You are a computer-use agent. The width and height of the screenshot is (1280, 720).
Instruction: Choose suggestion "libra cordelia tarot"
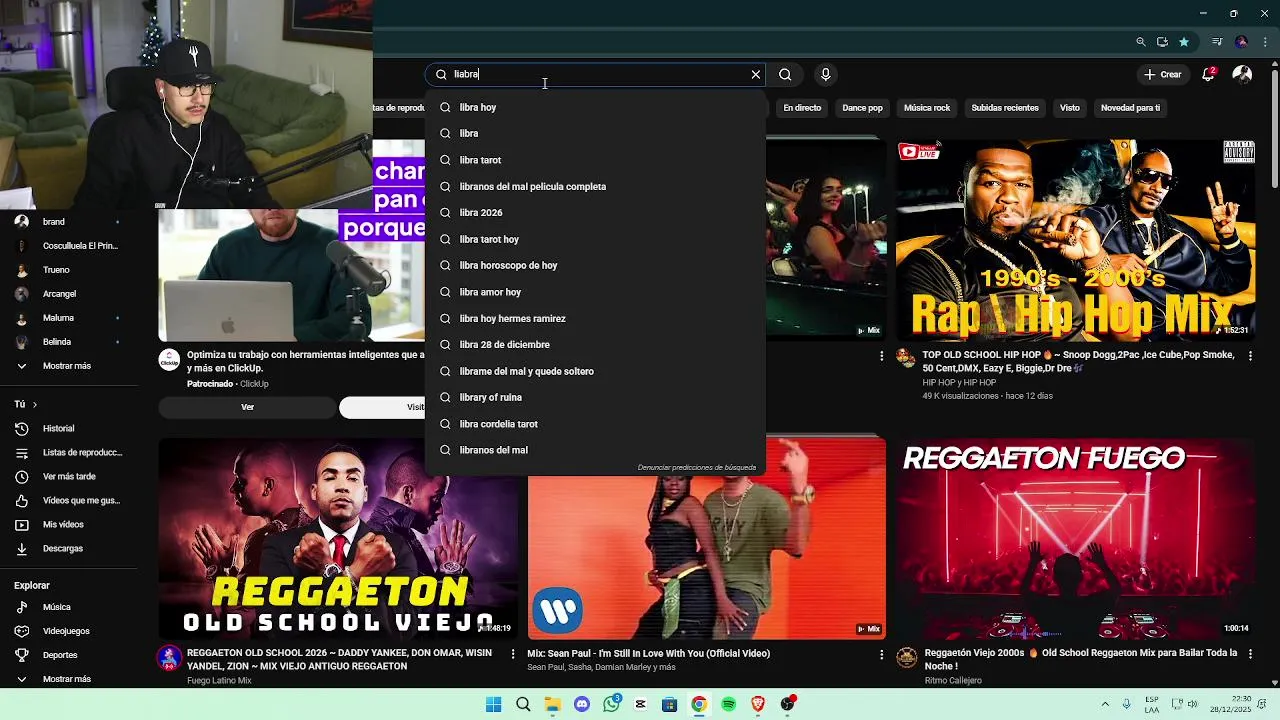[x=595, y=424]
